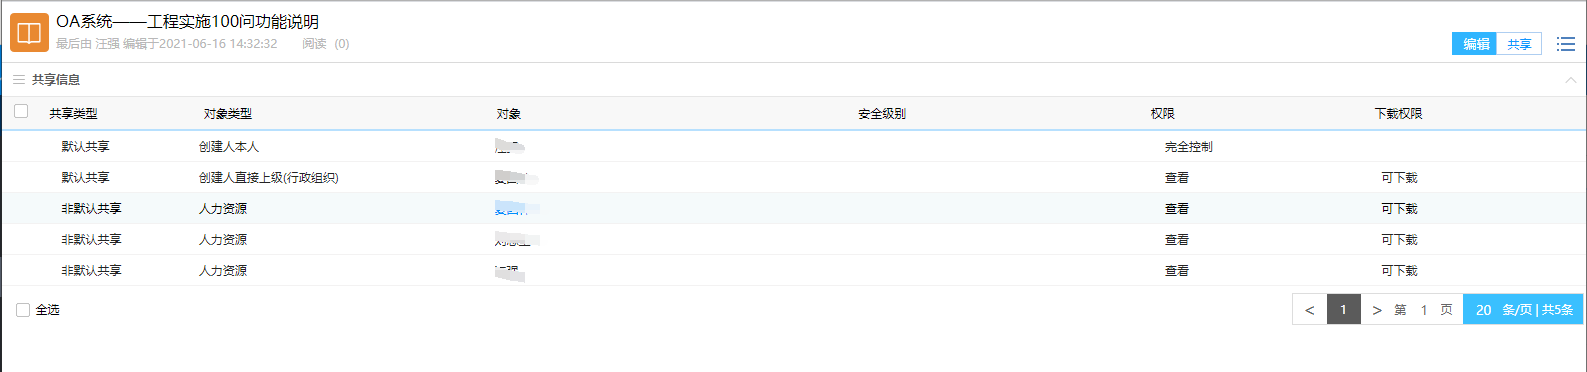1587x372 pixels.
Task: Select the 创建人直接上级(行政组织) row
Action: [x=793, y=177]
